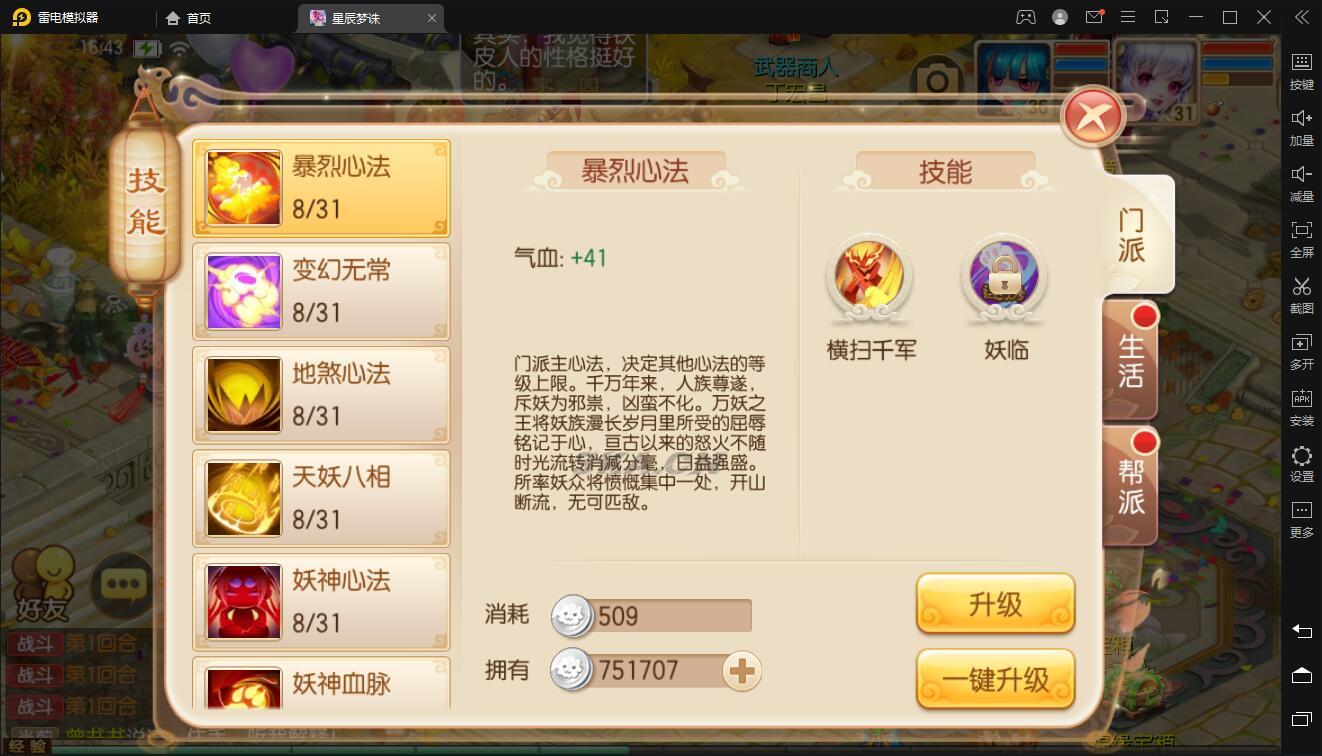
Task: Switch to the 生活 side tab
Action: pyautogui.click(x=1131, y=360)
